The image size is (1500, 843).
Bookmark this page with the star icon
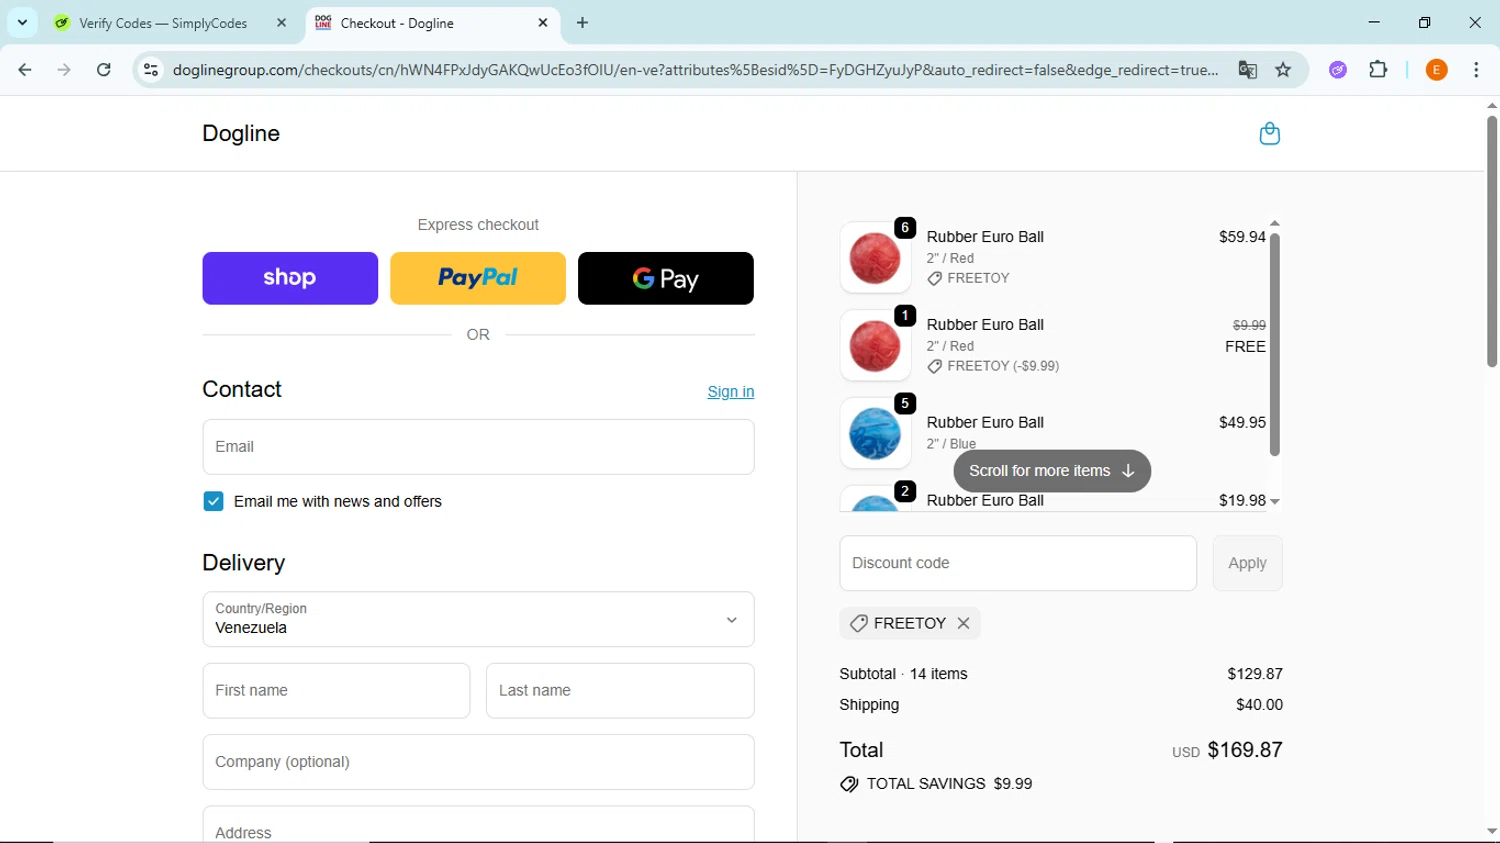1283,70
